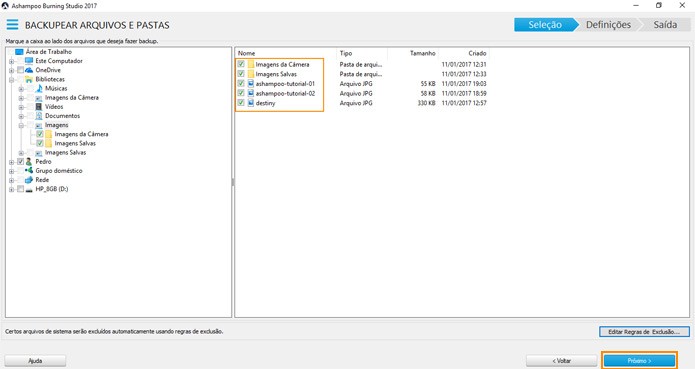Expand the Documentos library node
Viewport: 695px width, 369px height.
[x=21, y=116]
